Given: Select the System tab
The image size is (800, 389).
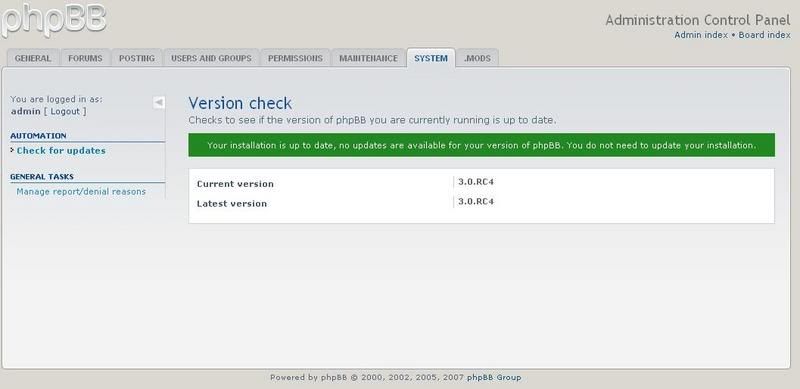Looking at the screenshot, I should pyautogui.click(x=431, y=58).
